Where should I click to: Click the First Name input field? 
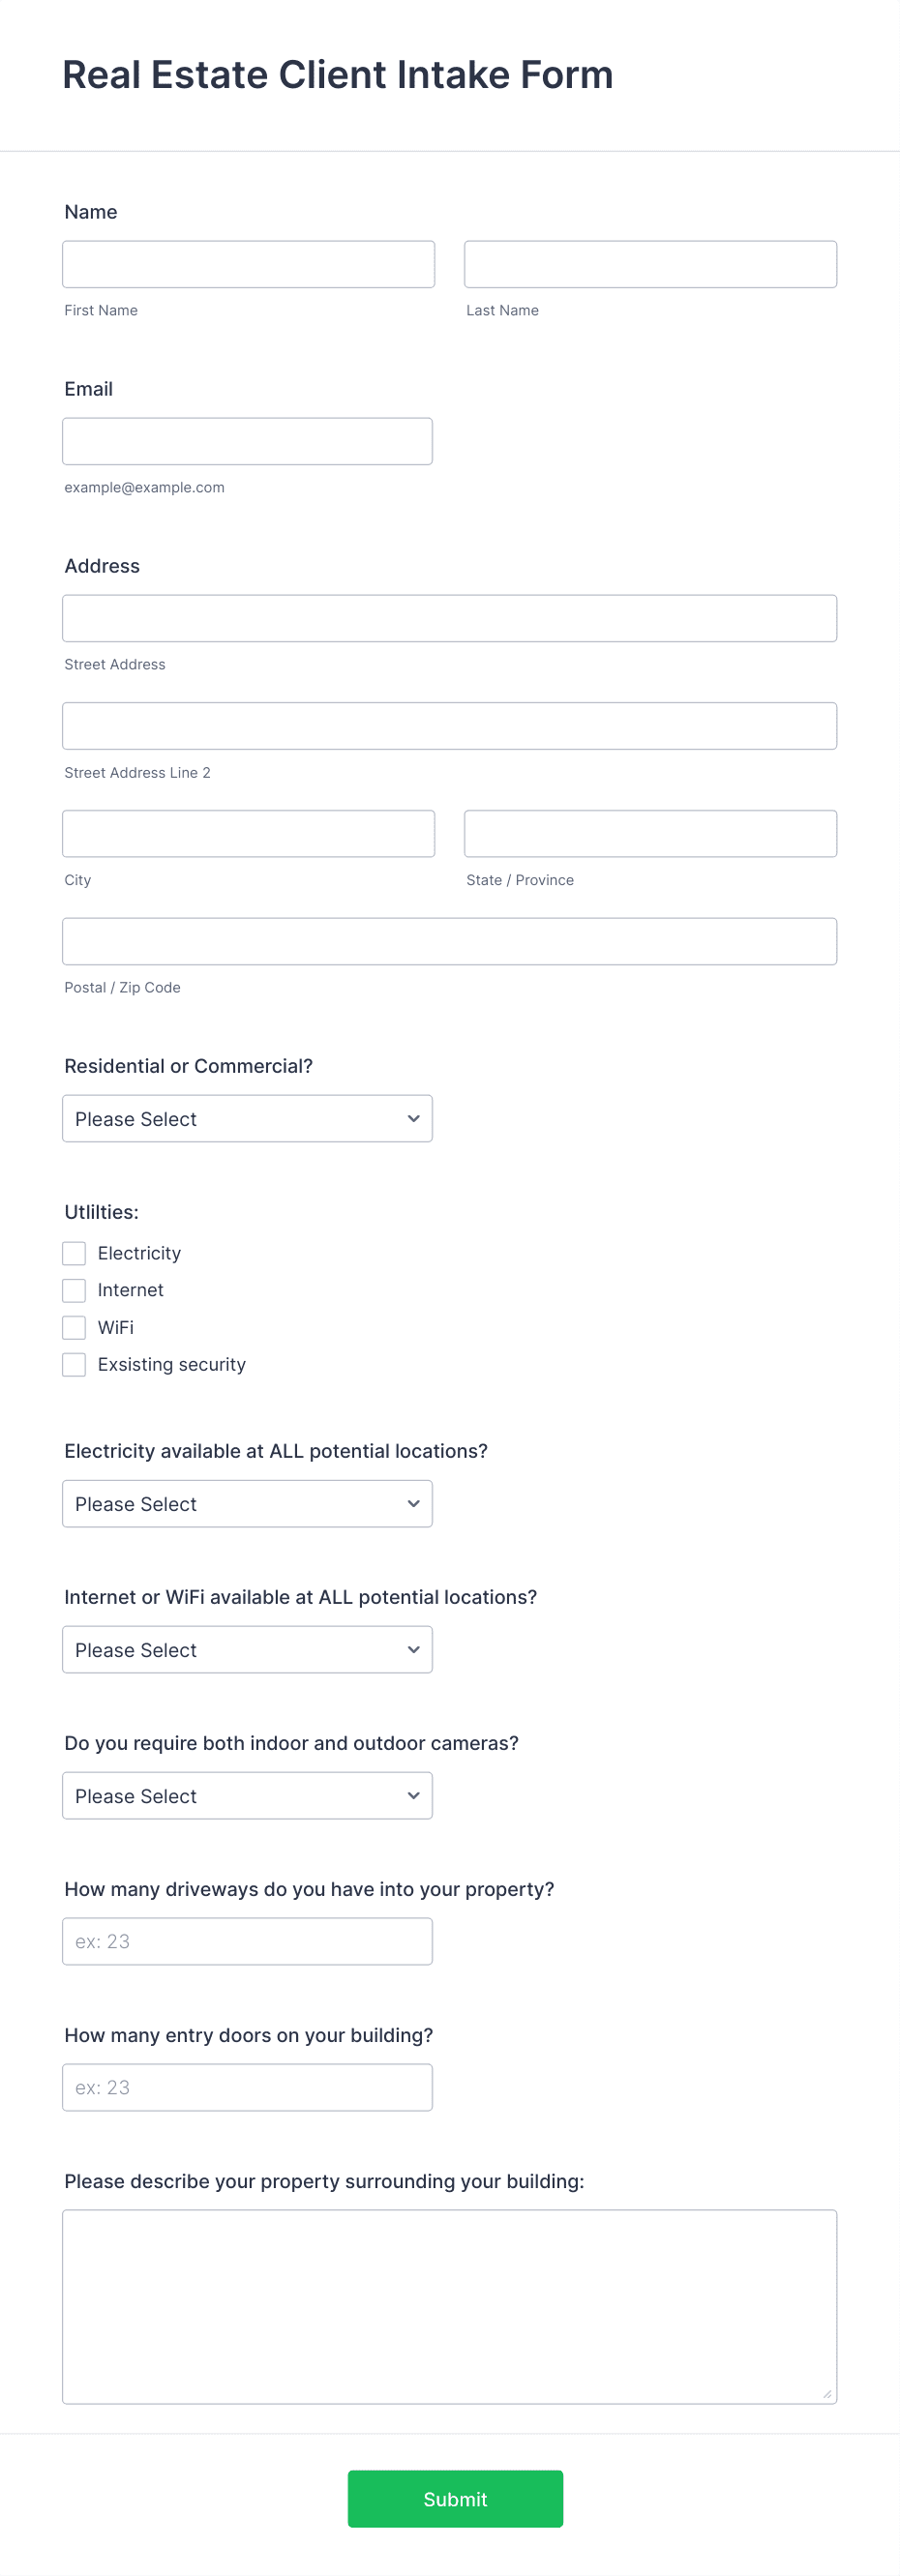[247, 263]
